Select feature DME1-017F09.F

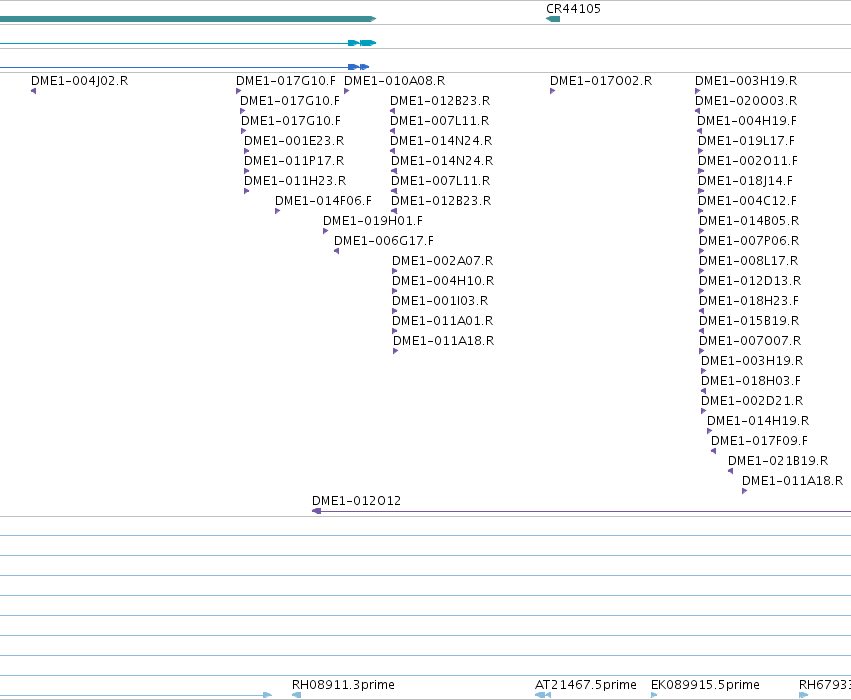[759, 441]
